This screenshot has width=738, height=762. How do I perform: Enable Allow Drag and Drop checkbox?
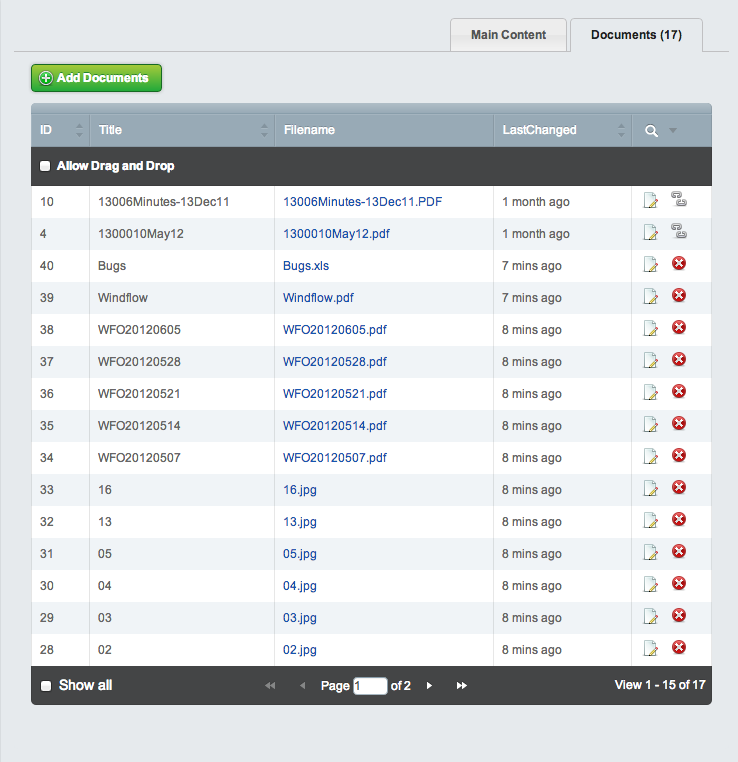coord(45,166)
